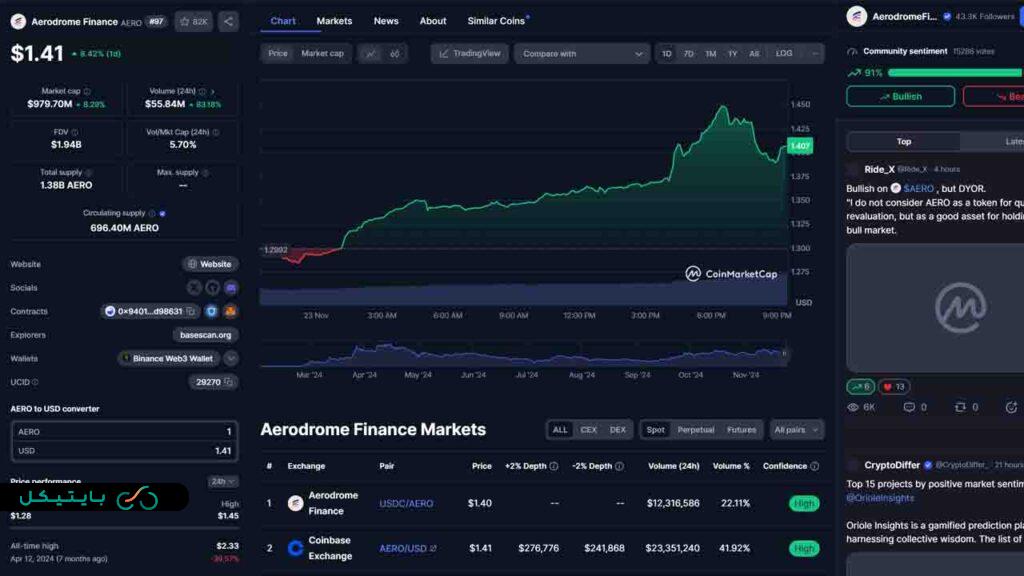Open the Similar Coins tab
Image resolution: width=1024 pixels, height=576 pixels.
coord(498,21)
